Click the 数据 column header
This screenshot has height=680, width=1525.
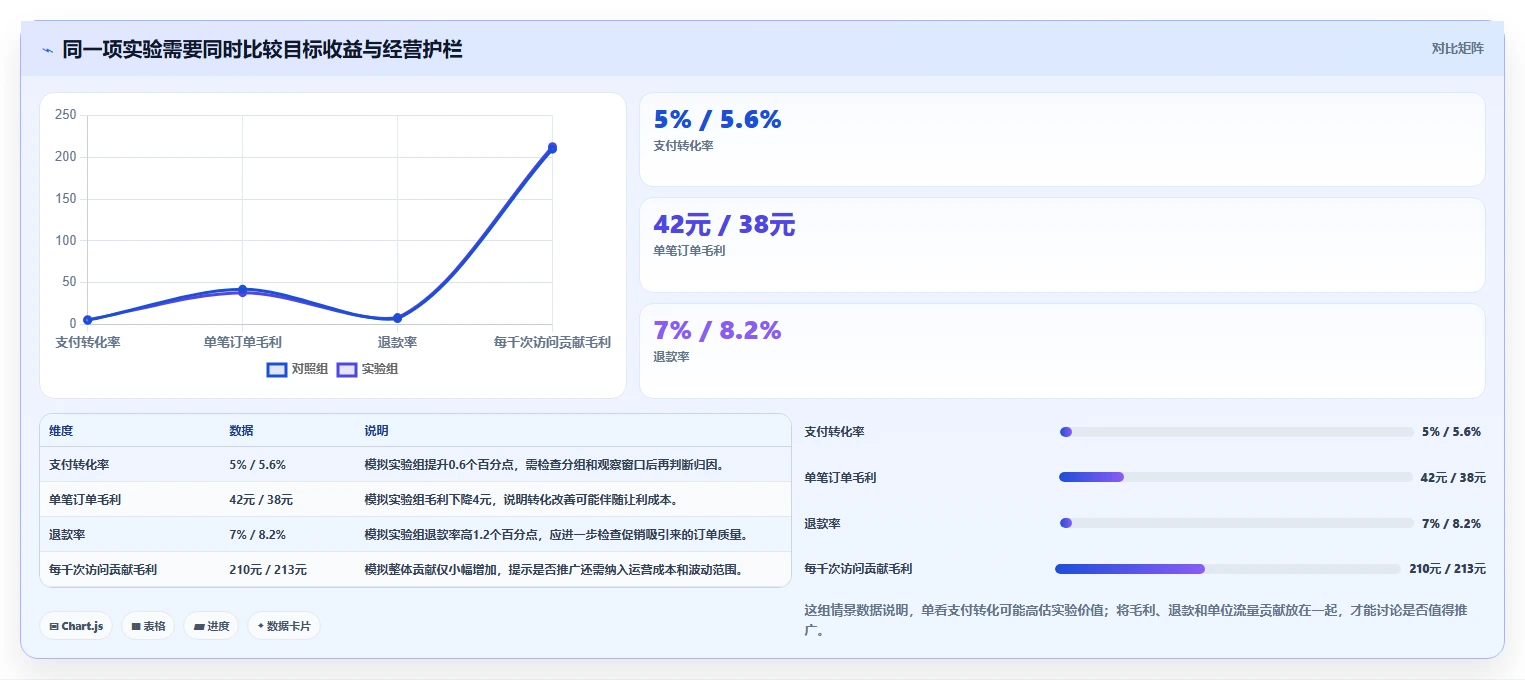pos(241,431)
